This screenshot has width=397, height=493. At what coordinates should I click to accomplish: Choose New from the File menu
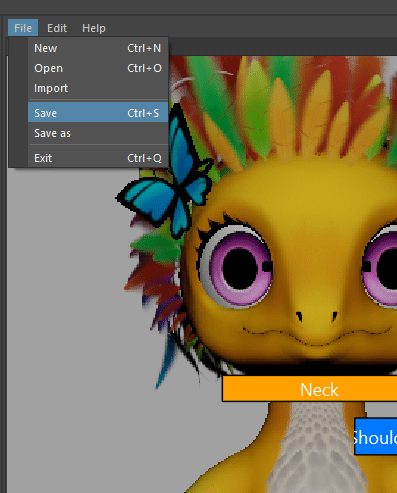click(98, 48)
